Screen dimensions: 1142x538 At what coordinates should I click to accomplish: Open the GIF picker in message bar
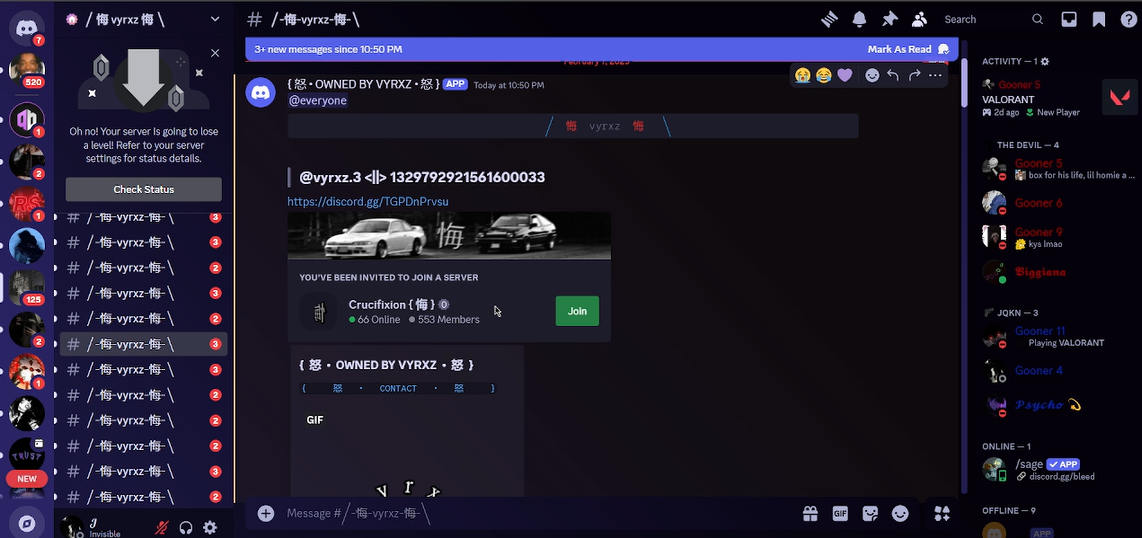(x=840, y=513)
